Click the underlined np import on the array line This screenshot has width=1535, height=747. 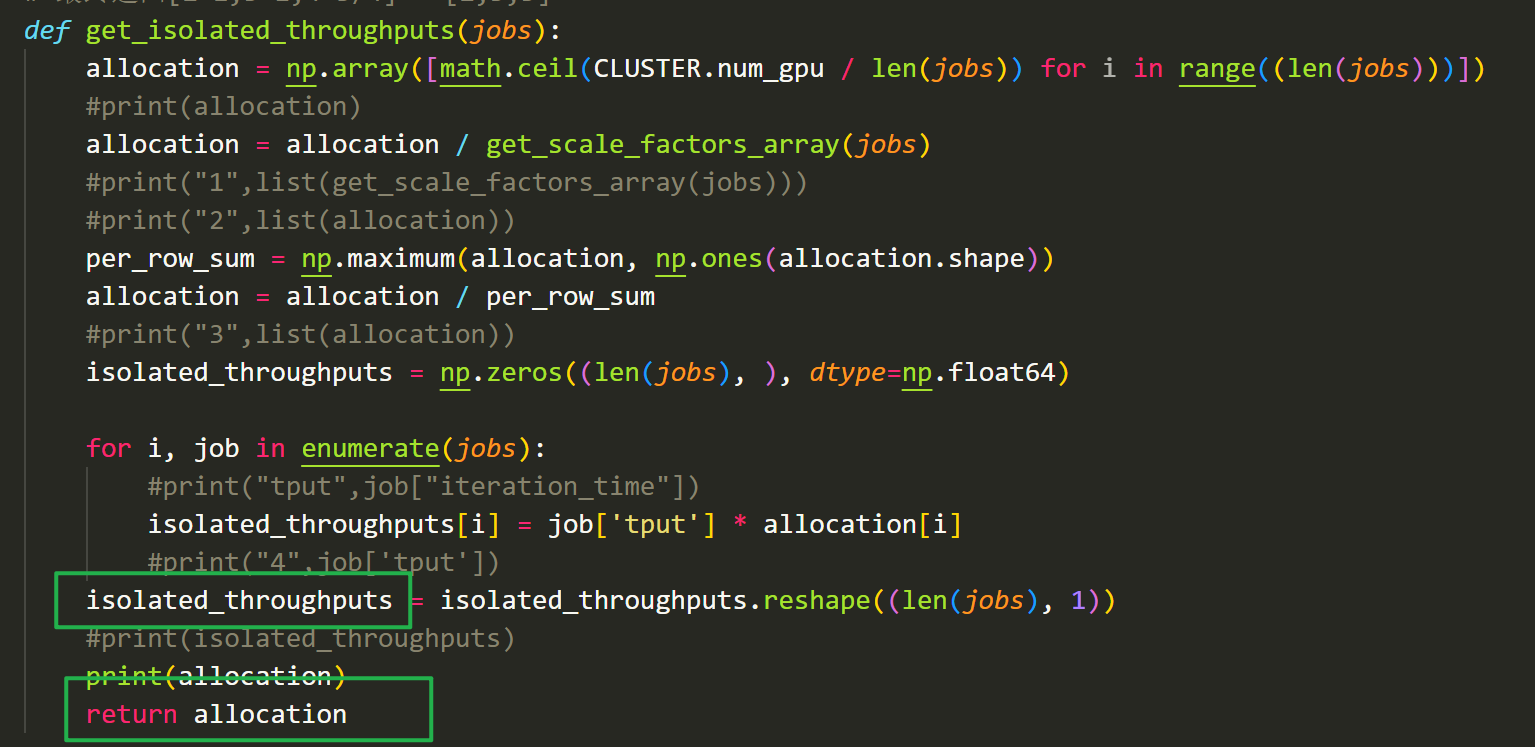(316, 67)
